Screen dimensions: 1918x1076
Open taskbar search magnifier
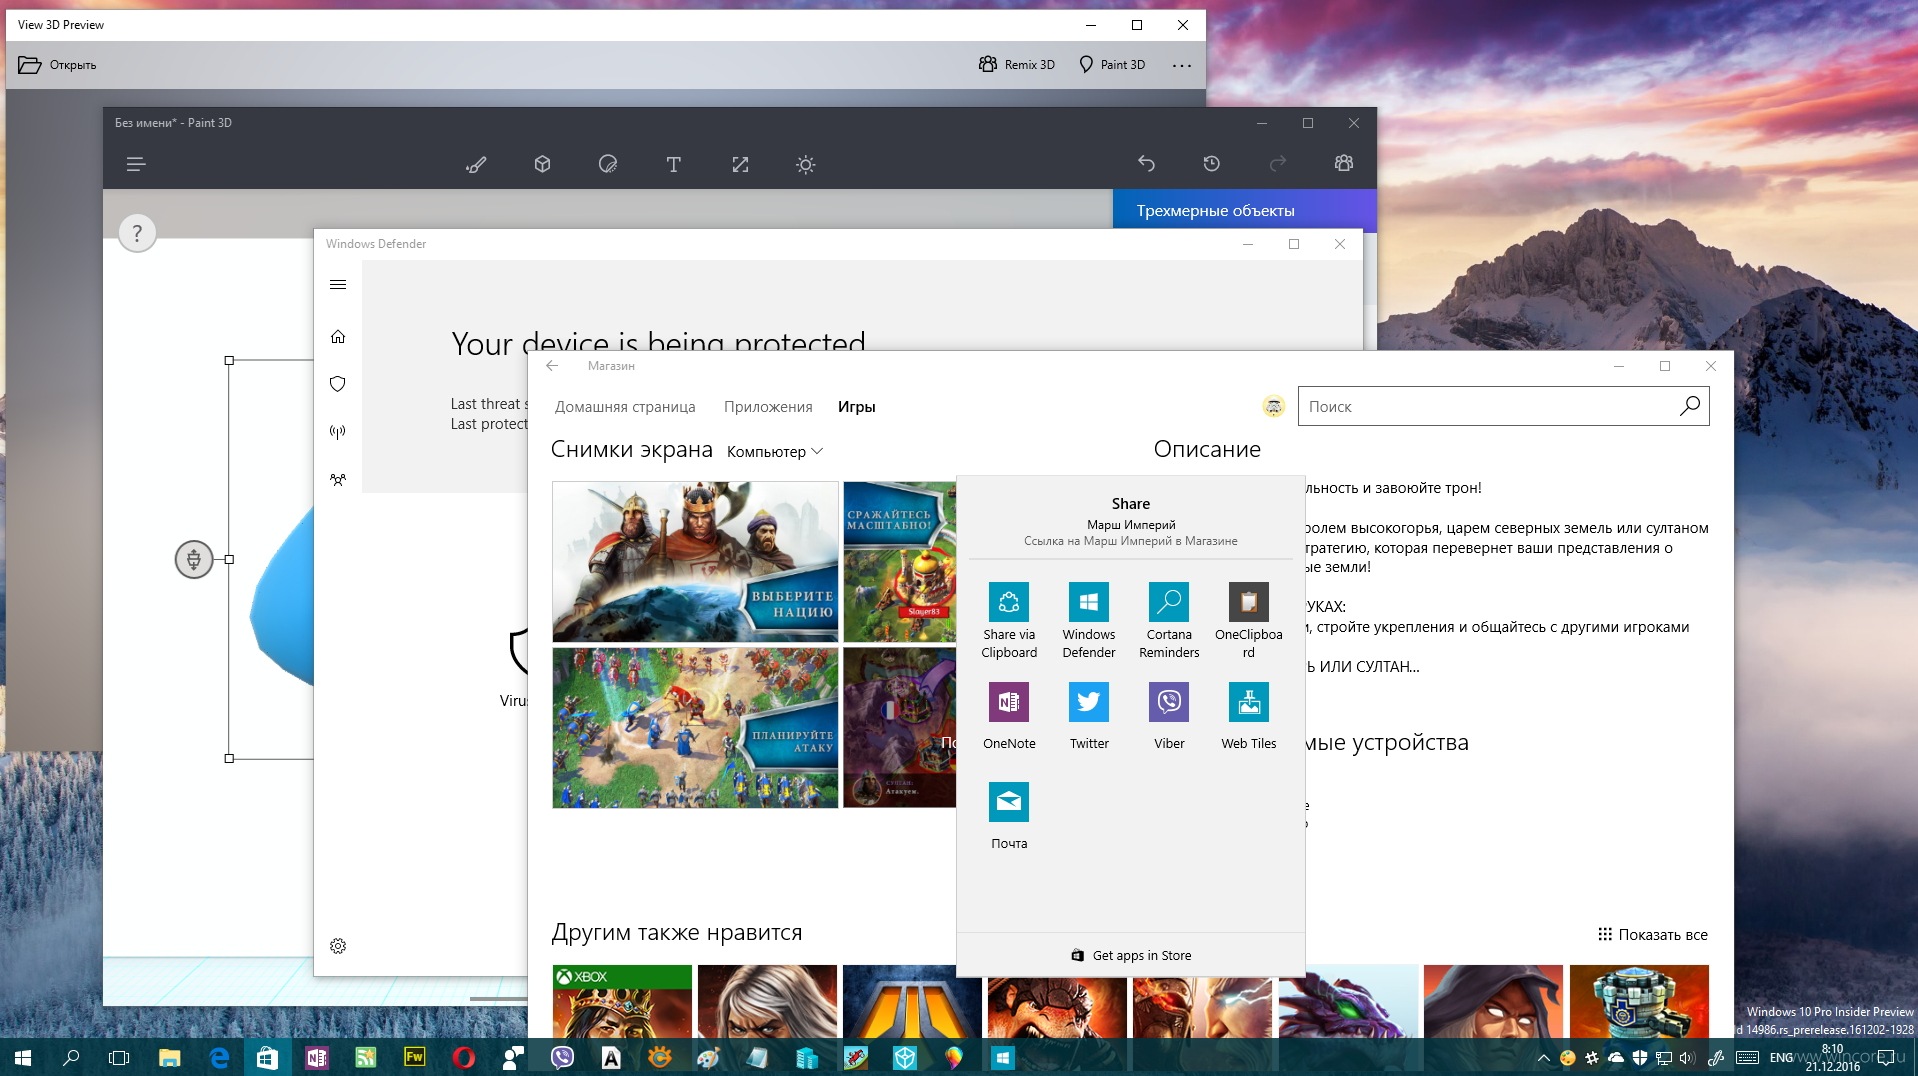point(71,1057)
